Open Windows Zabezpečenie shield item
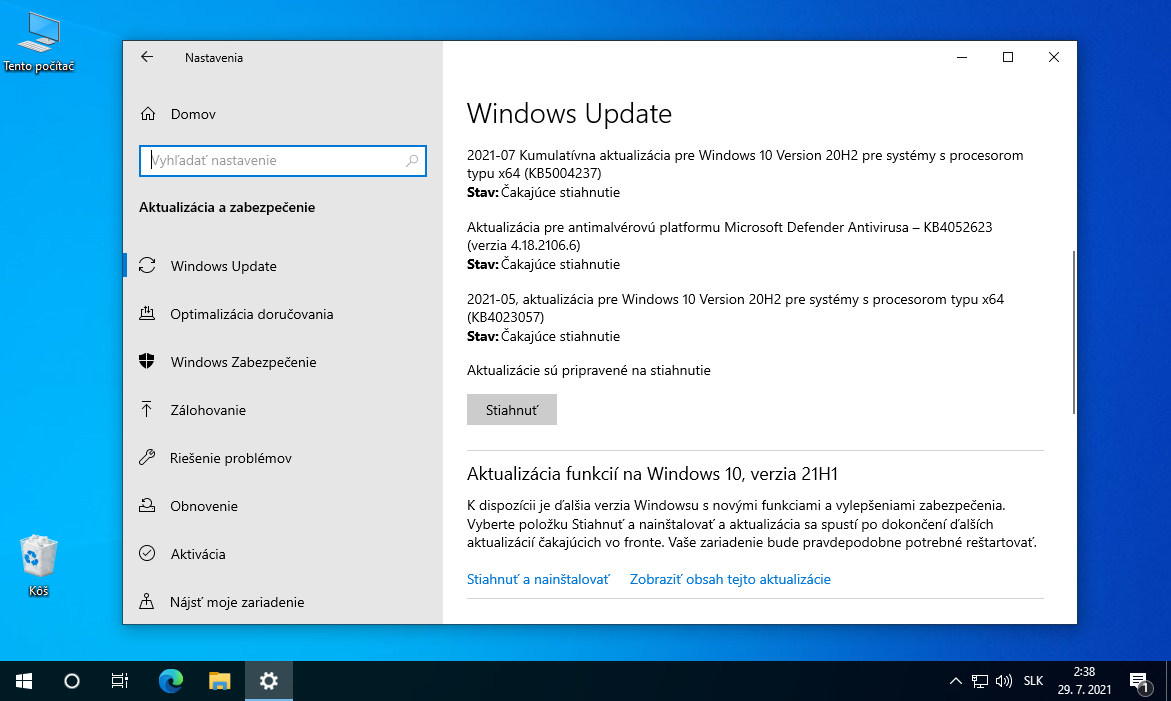Viewport: 1171px width, 701px height. pos(243,362)
